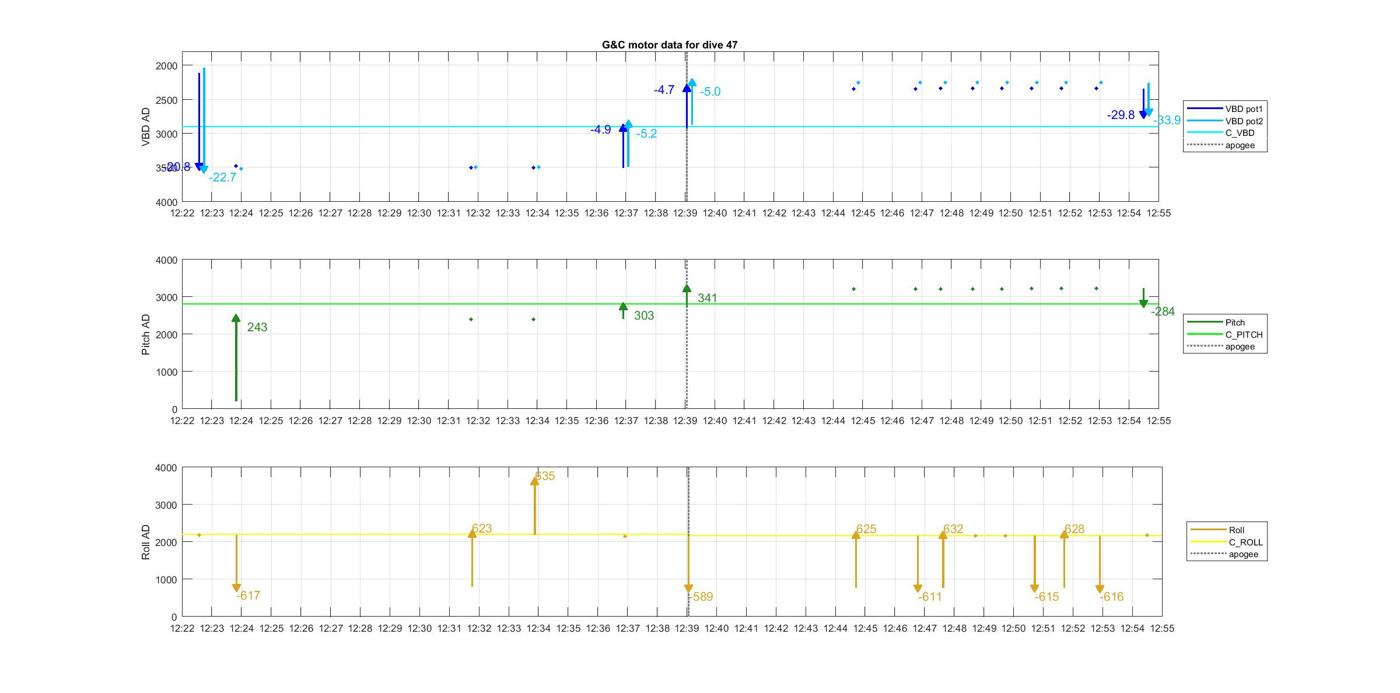Click the '-5.0' VBD value label
The image size is (1400, 693).
coord(710,92)
